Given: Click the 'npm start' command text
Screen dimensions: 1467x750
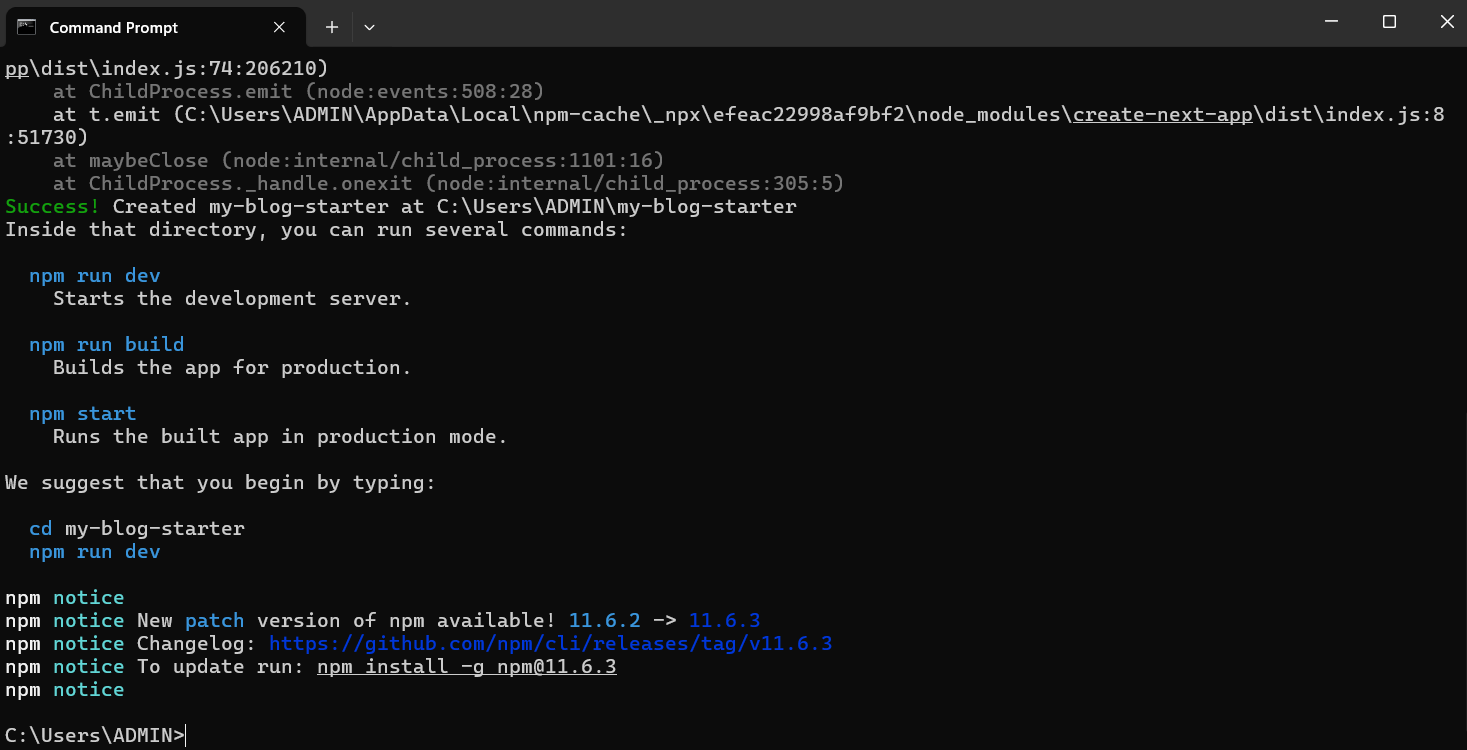Looking at the screenshot, I should pos(82,414).
